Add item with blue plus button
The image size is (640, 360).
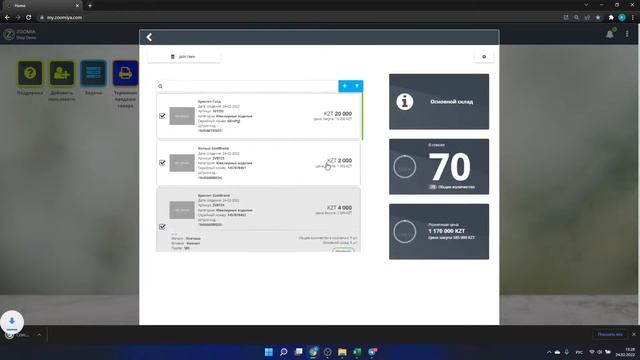tap(344, 86)
